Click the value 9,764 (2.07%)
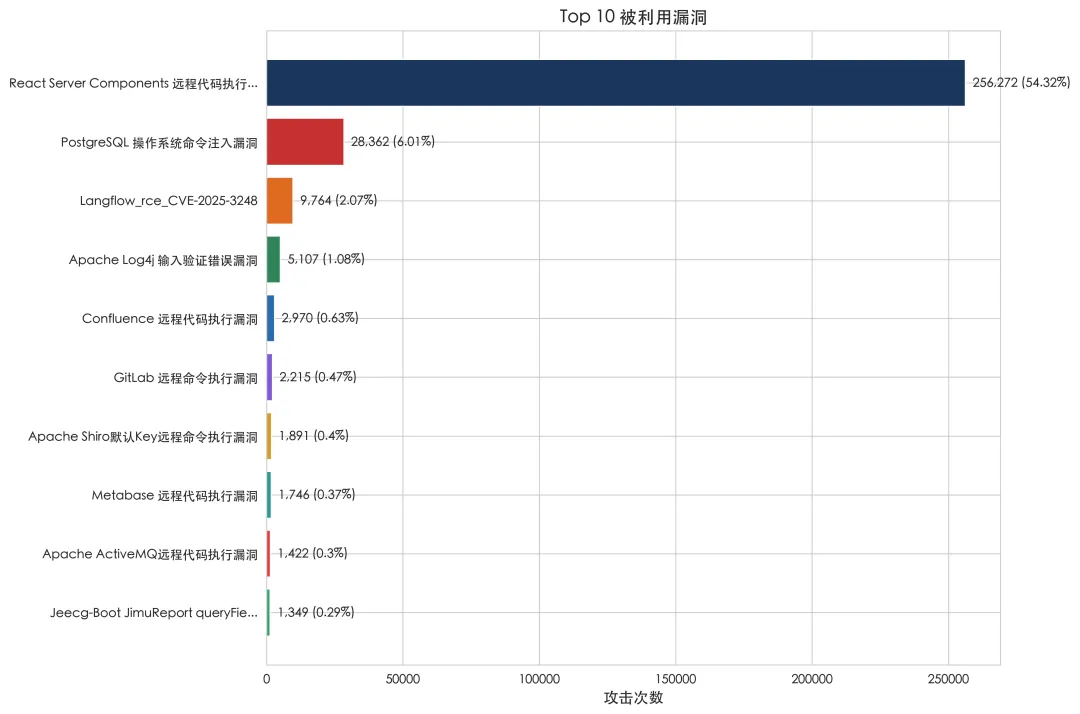This screenshot has width=1080, height=714. pos(338,200)
